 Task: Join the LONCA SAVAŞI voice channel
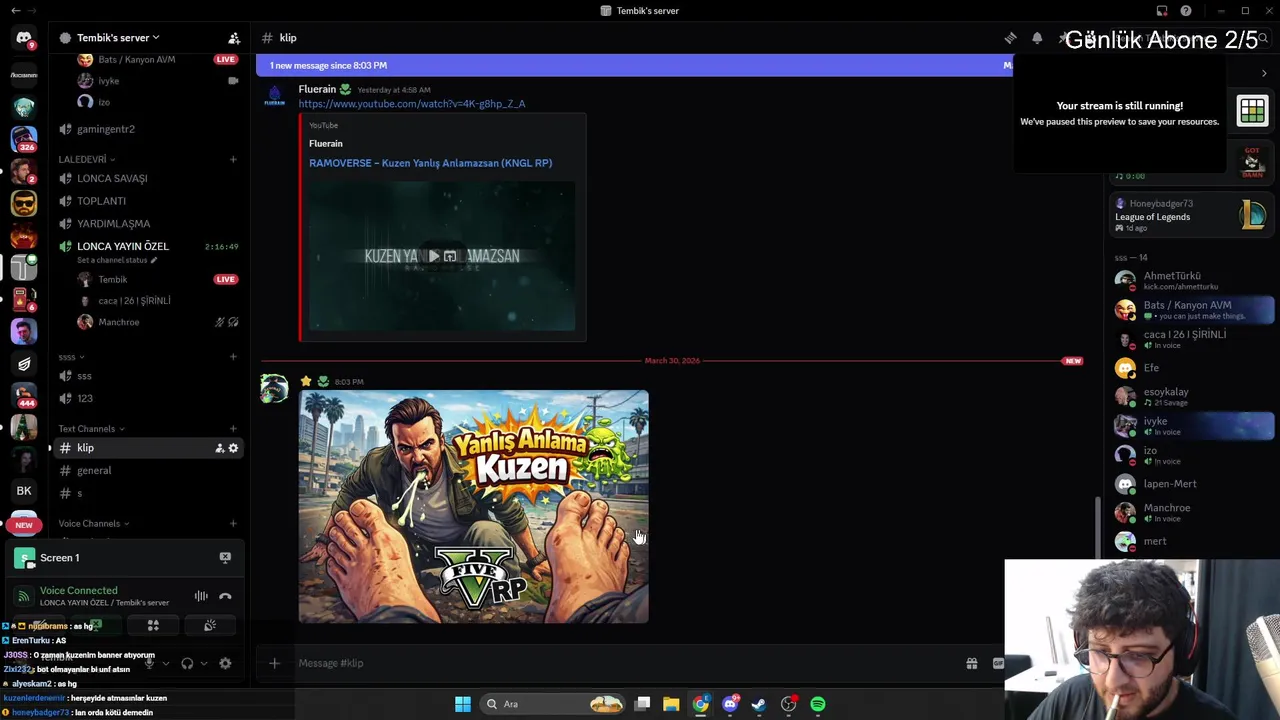point(148,178)
